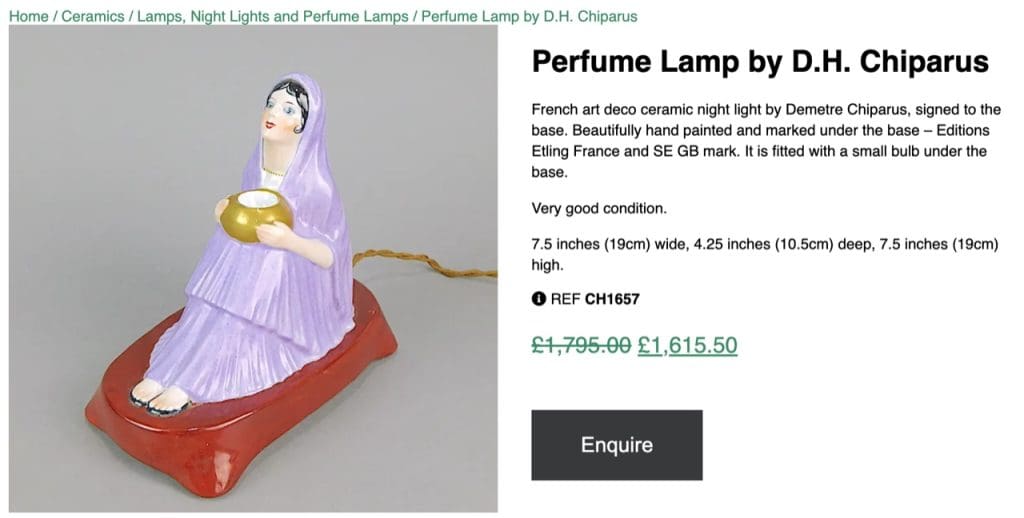
Task: Click the Very good condition text
Action: pos(598,209)
